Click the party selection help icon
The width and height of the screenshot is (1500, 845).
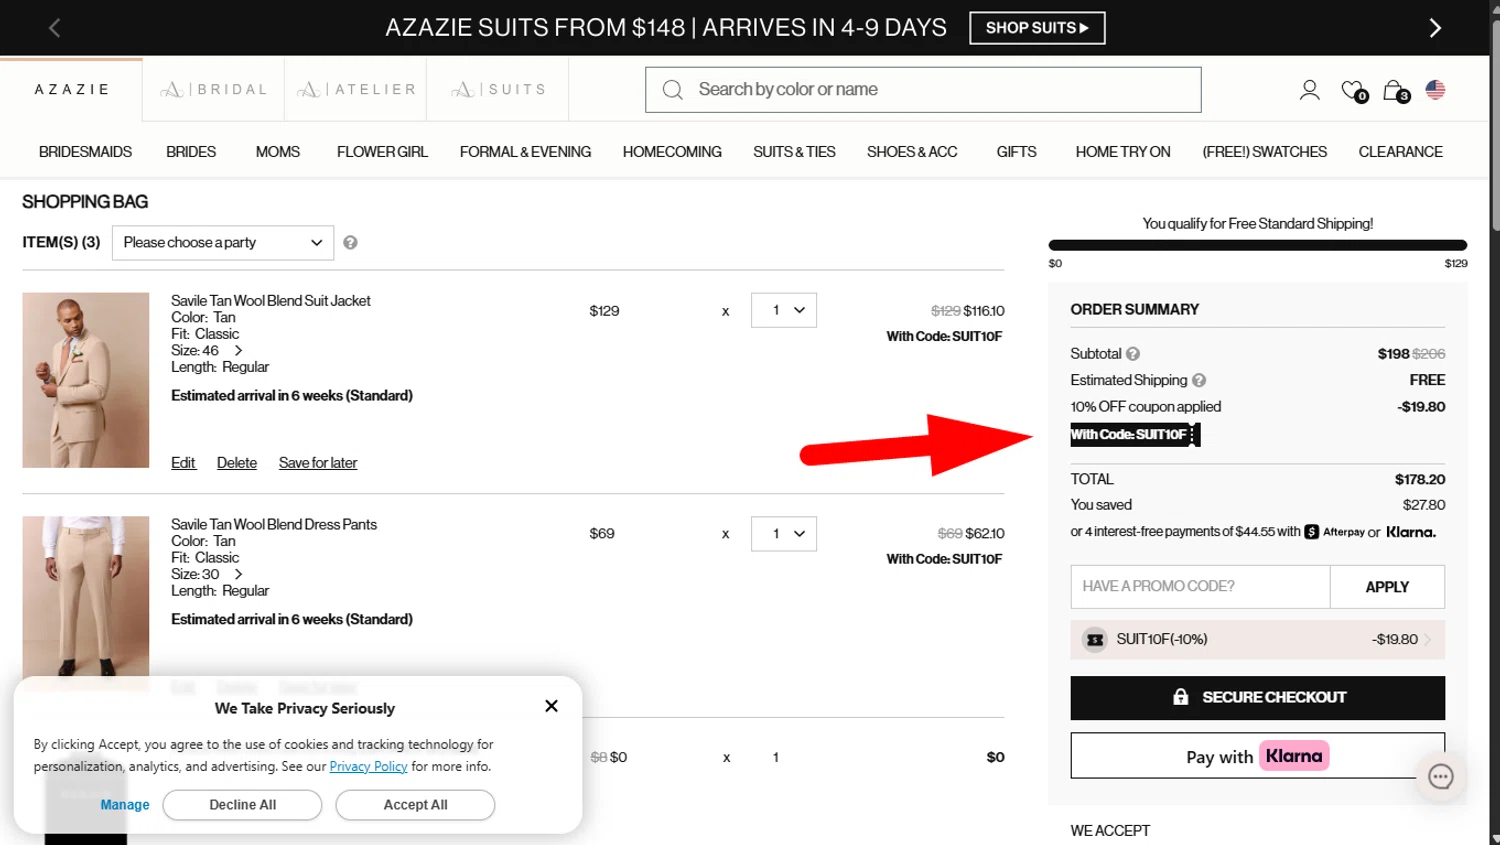pos(350,243)
